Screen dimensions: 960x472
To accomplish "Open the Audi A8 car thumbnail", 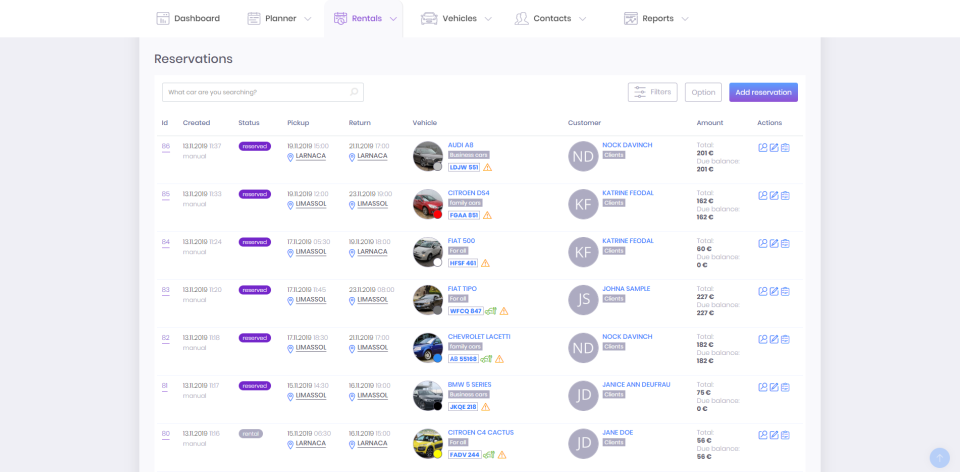I will click(x=428, y=156).
